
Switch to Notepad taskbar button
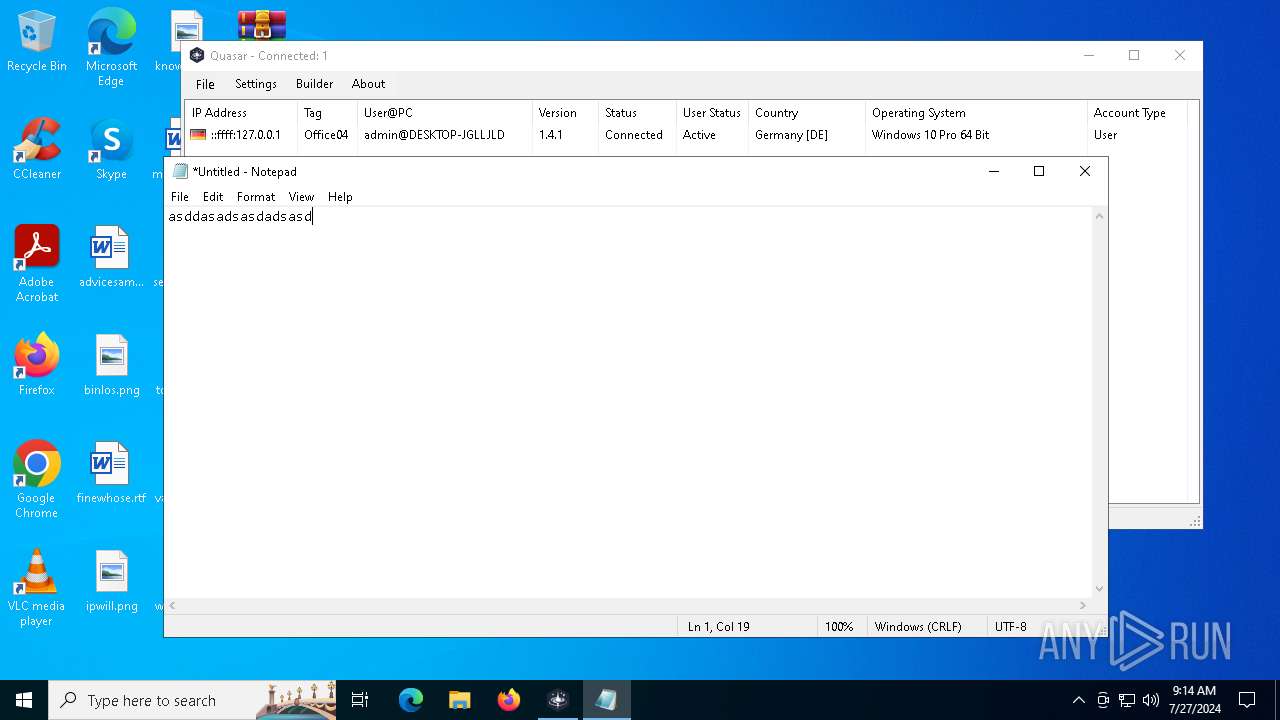607,700
